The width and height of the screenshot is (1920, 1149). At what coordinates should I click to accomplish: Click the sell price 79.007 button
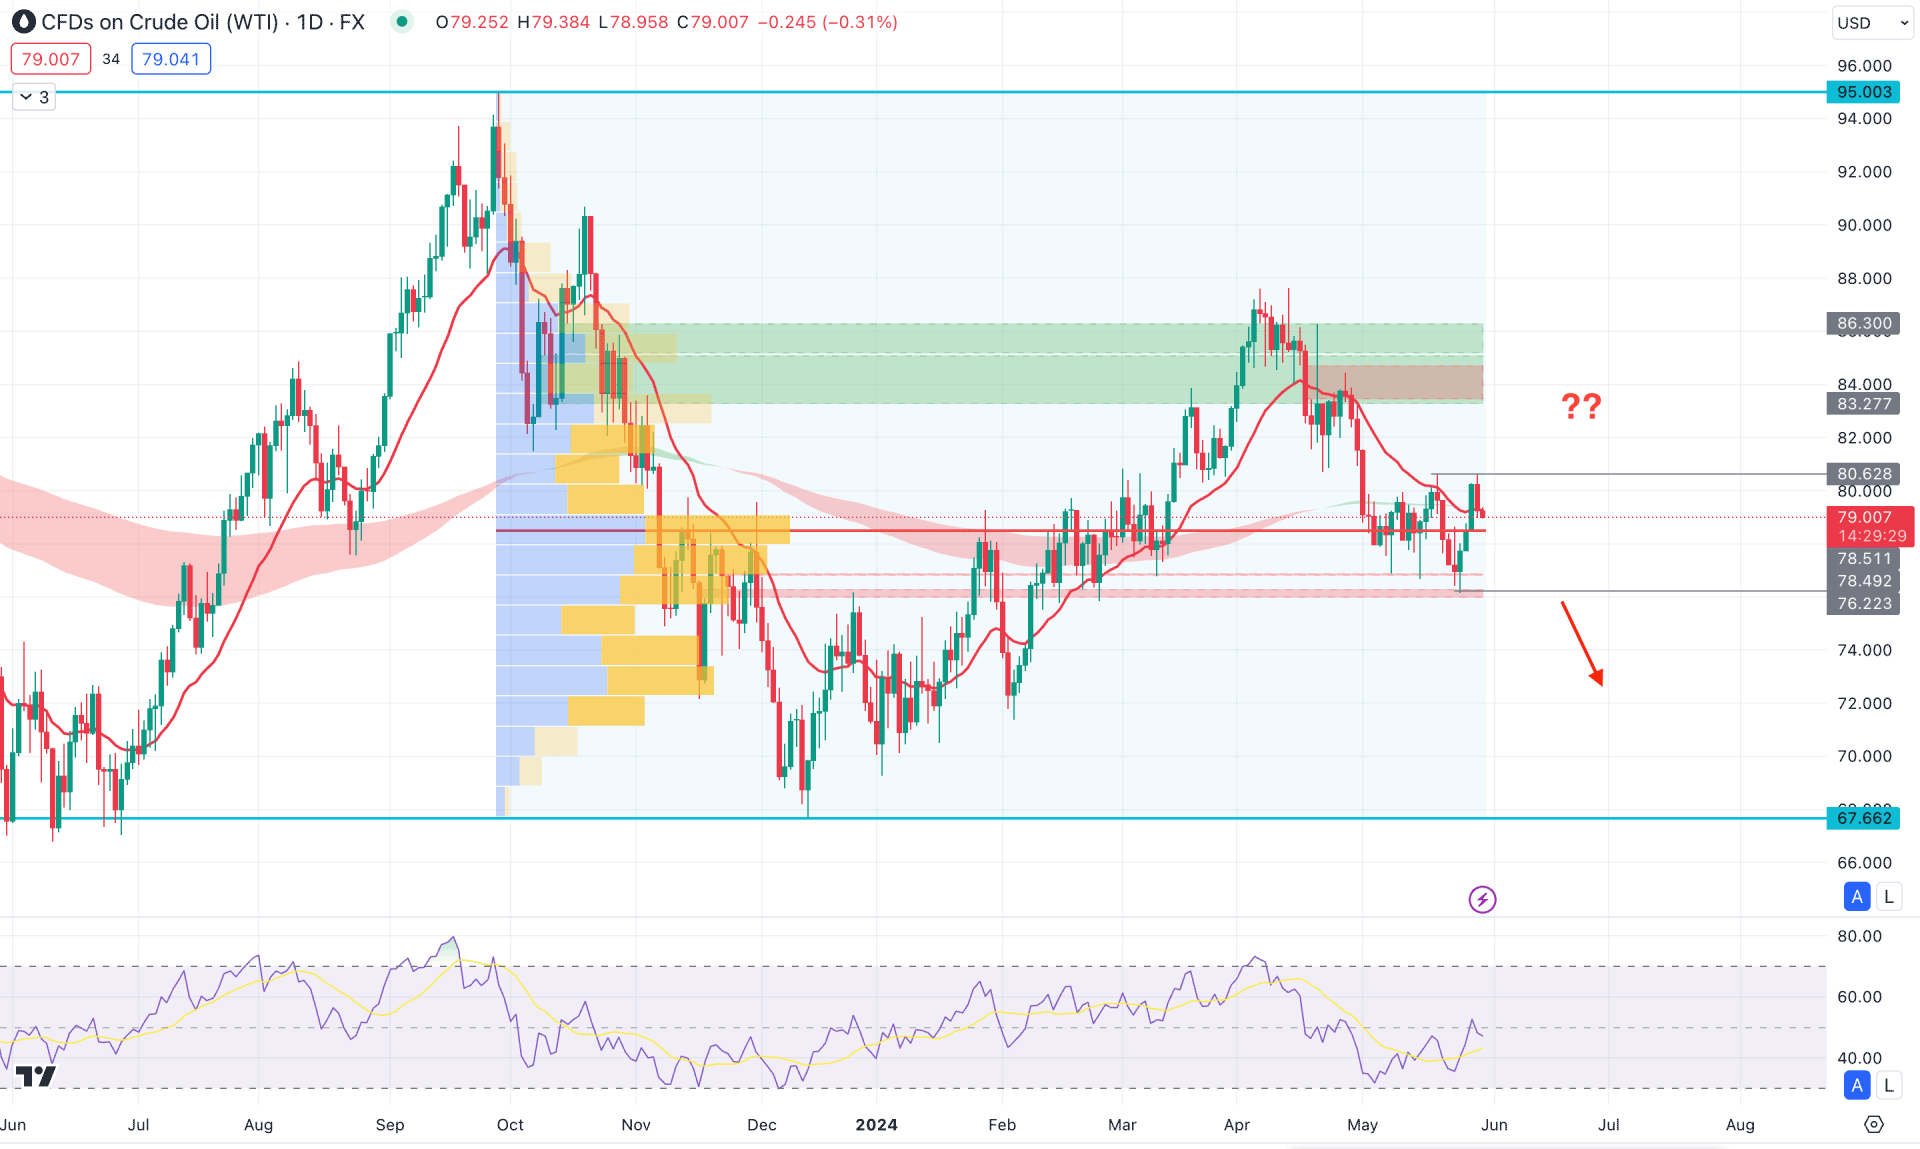coord(51,59)
